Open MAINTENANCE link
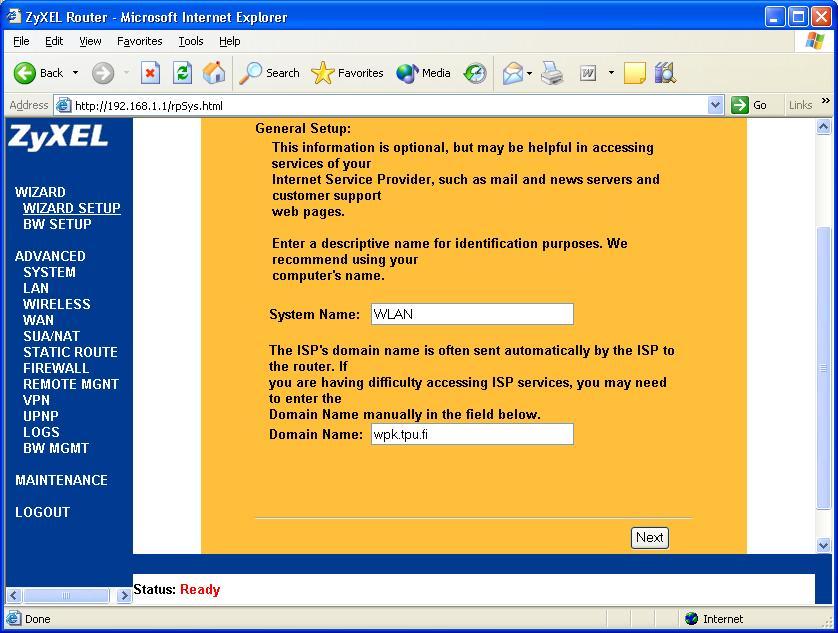Image resolution: width=838 pixels, height=633 pixels. 61,480
